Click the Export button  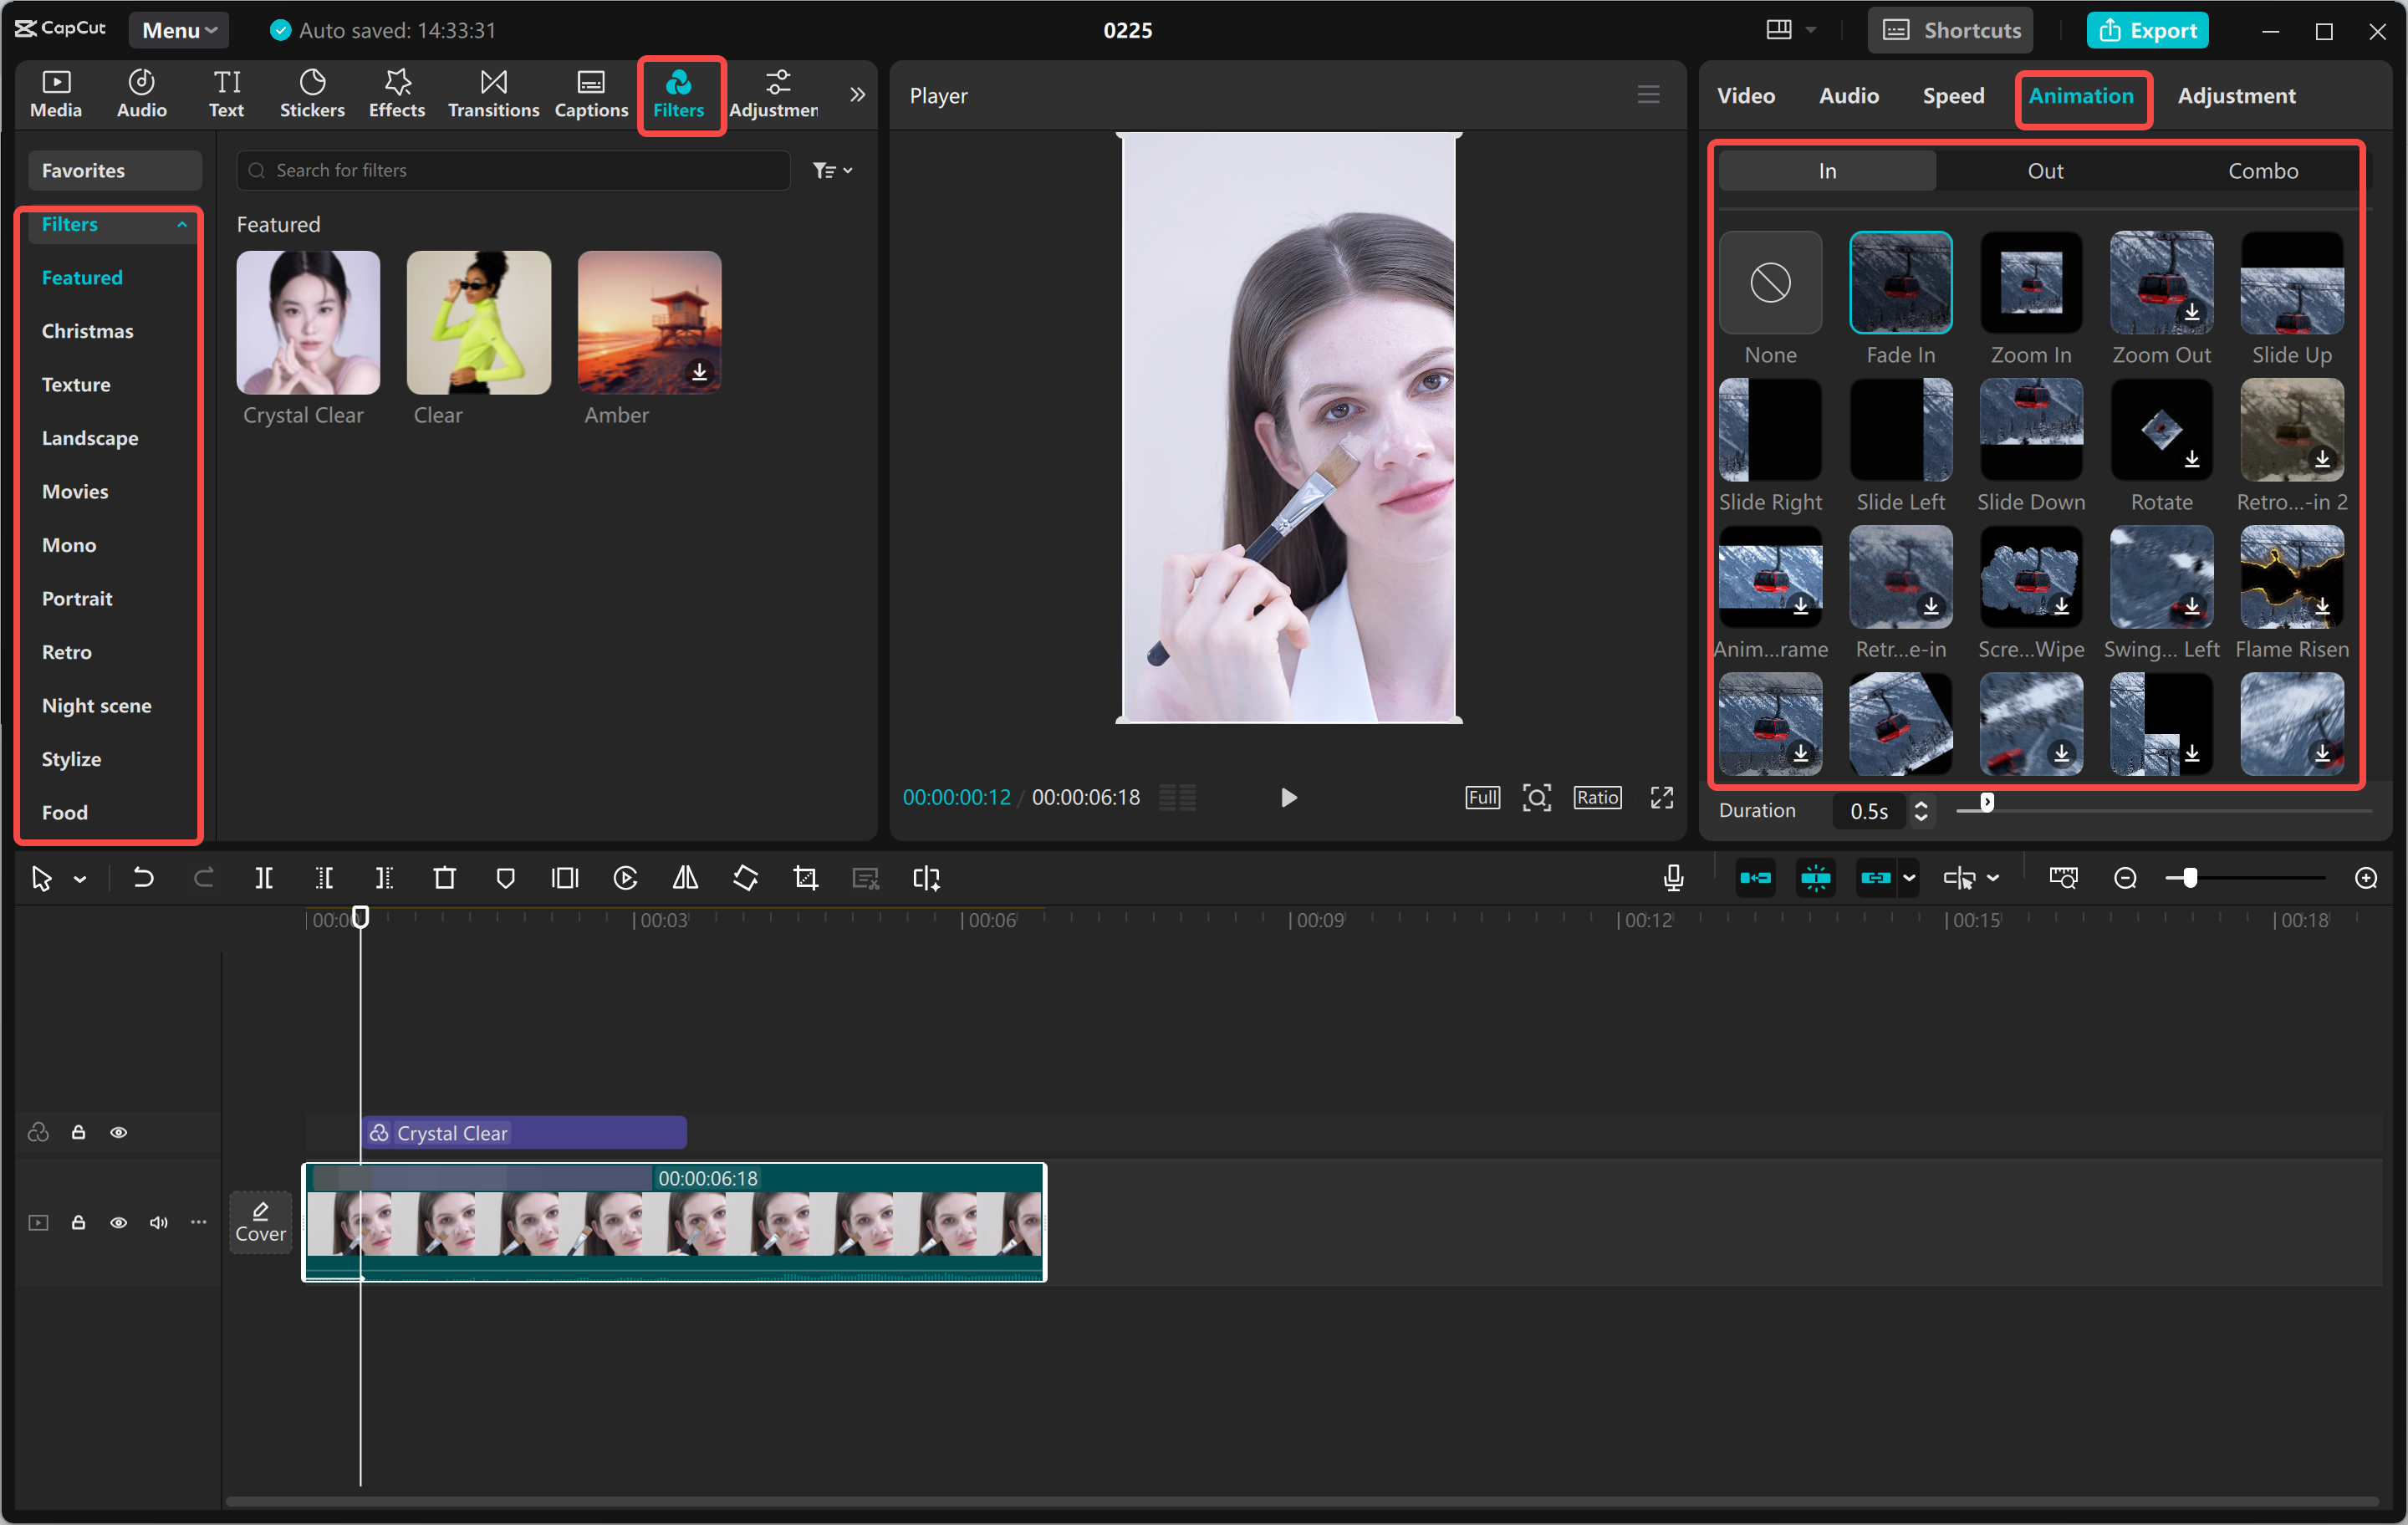pos(2147,29)
